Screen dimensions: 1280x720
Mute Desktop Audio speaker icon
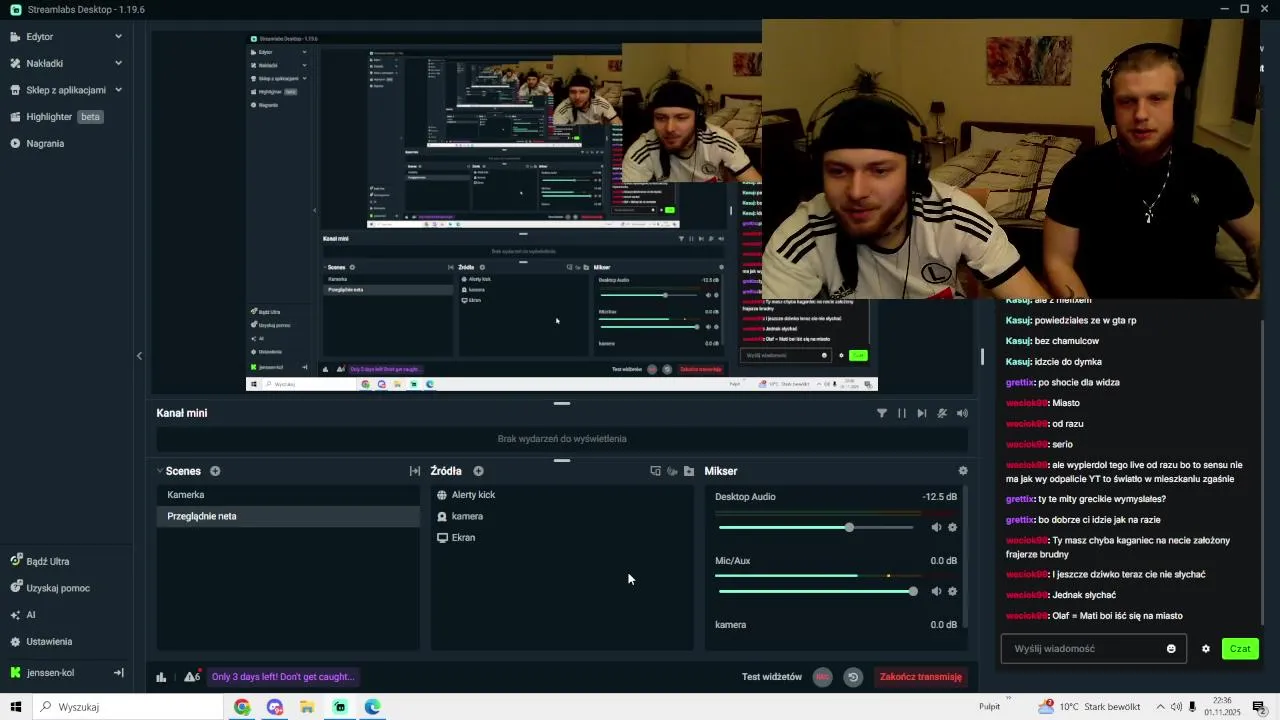937,527
